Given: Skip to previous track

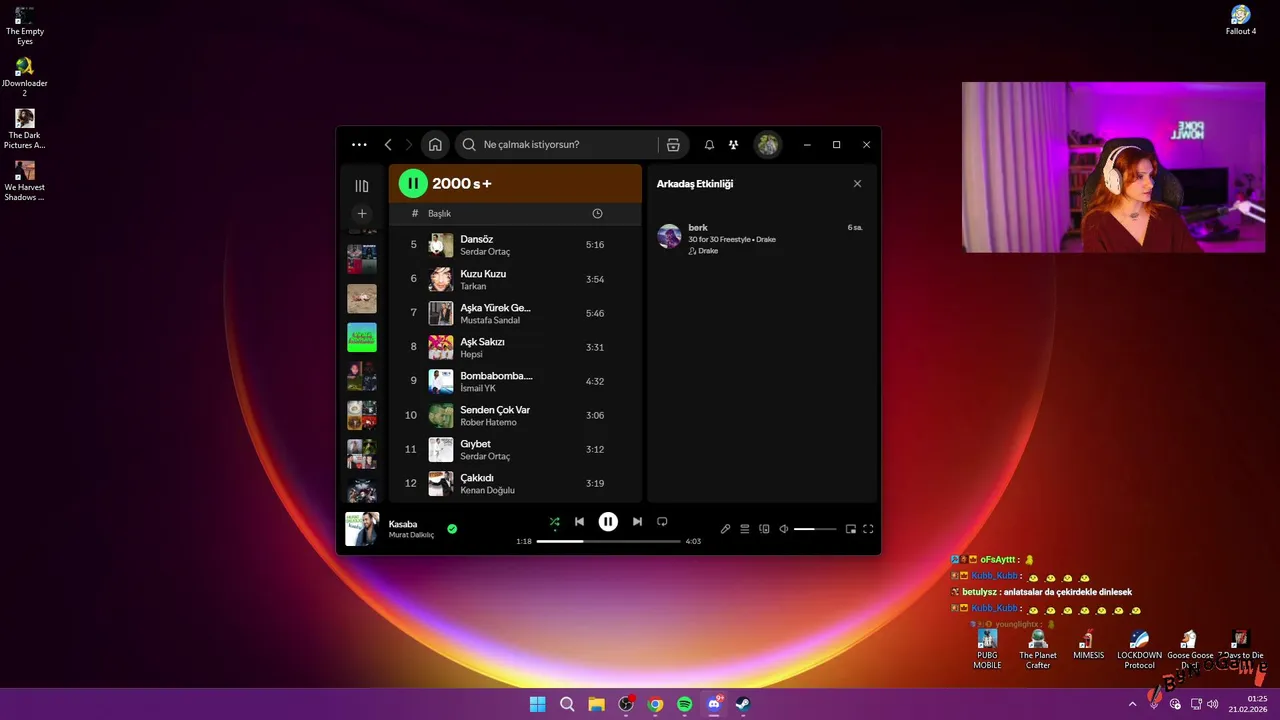Looking at the screenshot, I should click(579, 522).
